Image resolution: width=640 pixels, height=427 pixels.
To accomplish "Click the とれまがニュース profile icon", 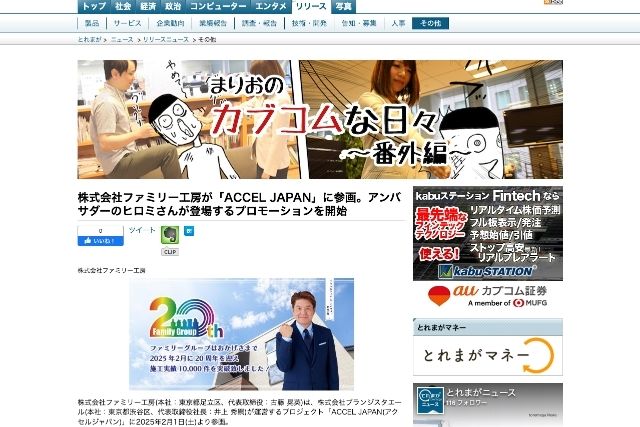I will (430, 397).
